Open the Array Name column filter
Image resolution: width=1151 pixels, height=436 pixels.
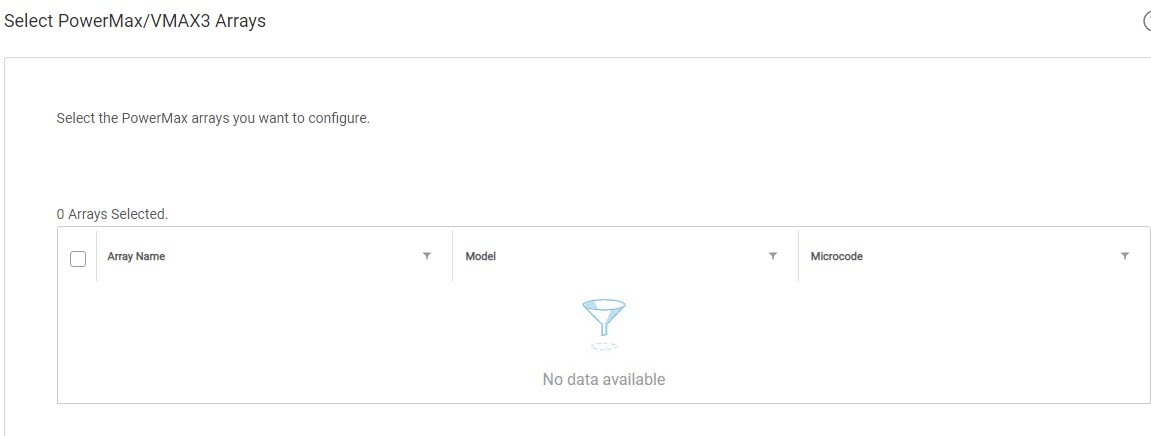tap(427, 257)
